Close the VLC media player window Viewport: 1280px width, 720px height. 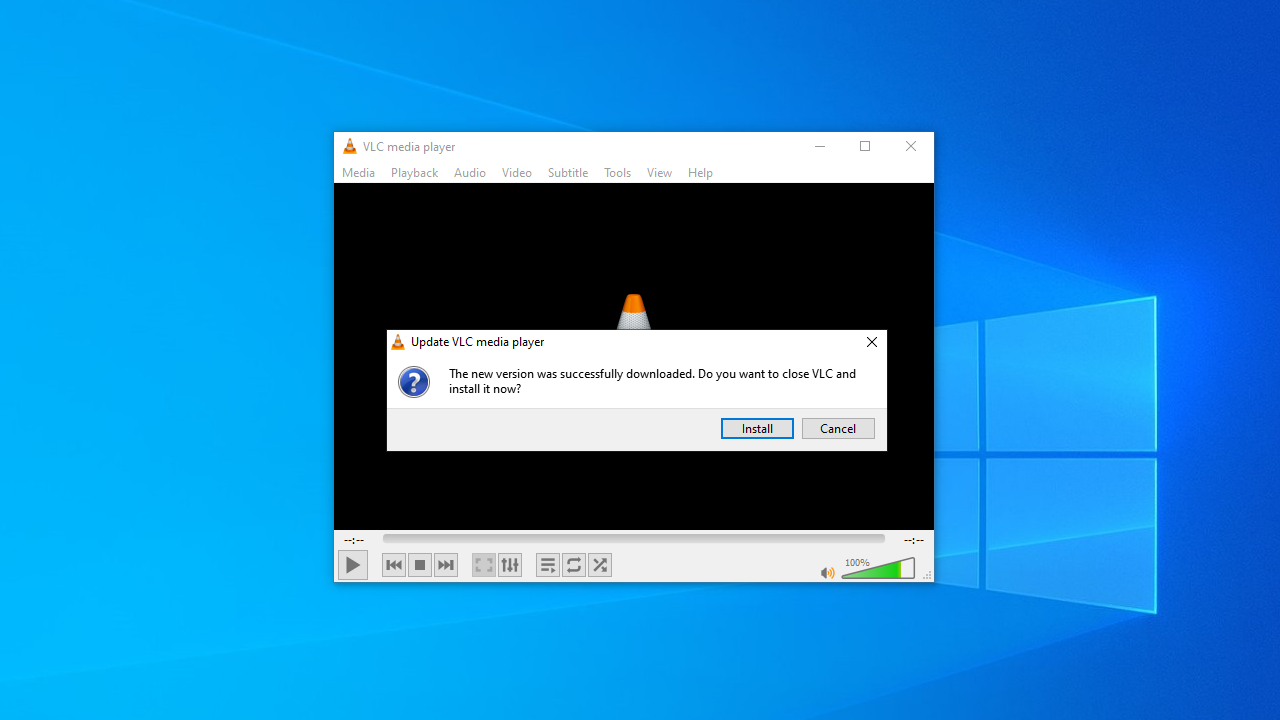[911, 146]
